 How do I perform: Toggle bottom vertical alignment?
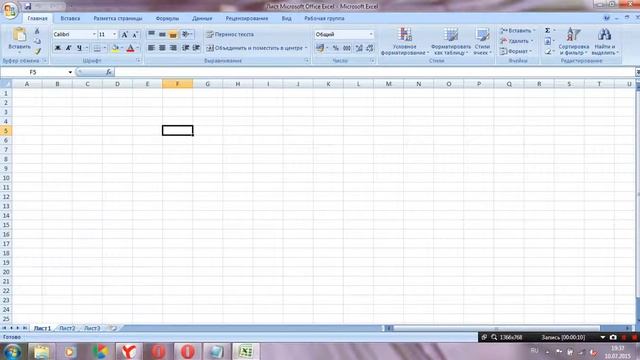click(x=173, y=34)
